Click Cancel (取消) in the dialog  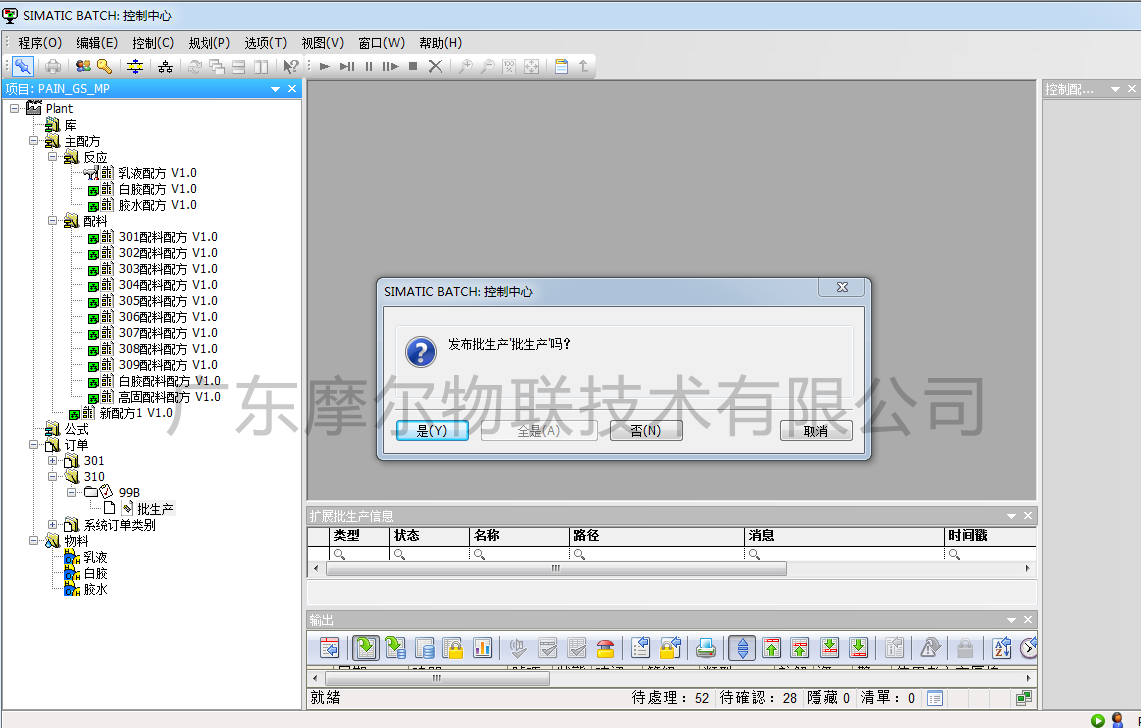[x=816, y=430]
